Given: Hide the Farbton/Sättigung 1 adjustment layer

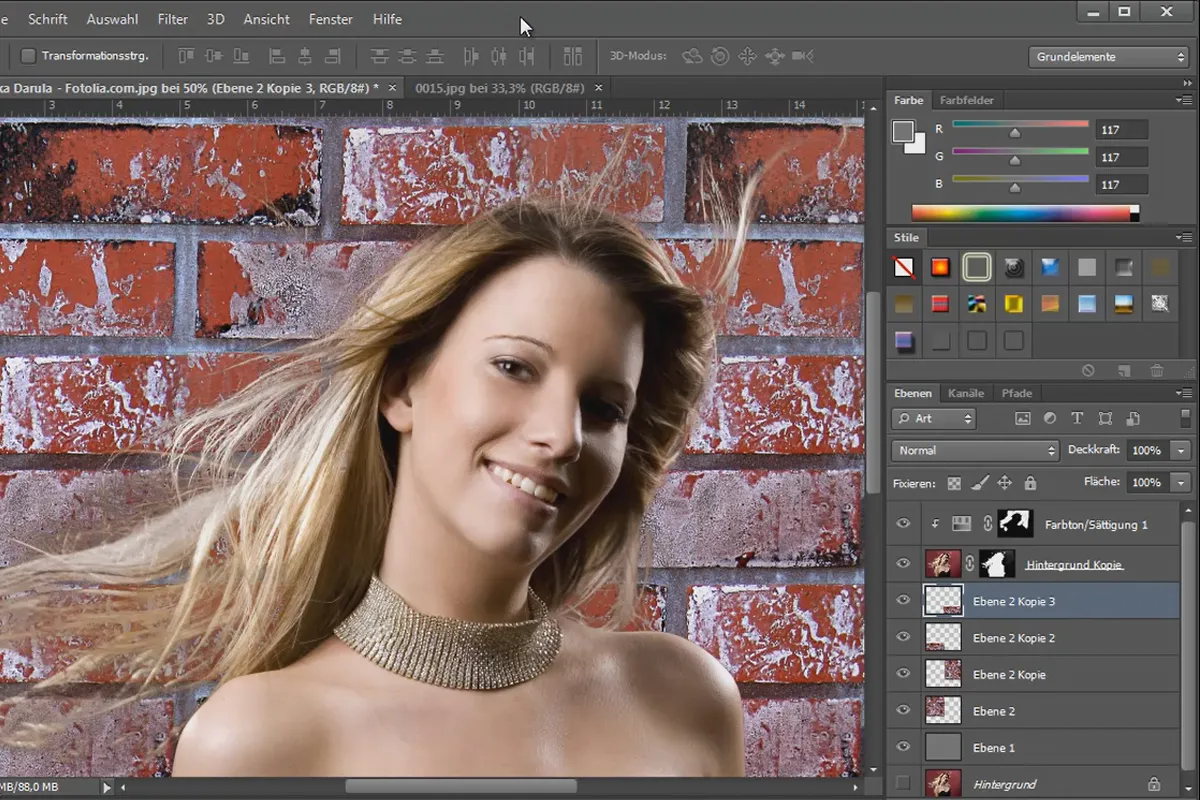Looking at the screenshot, I should (x=904, y=523).
